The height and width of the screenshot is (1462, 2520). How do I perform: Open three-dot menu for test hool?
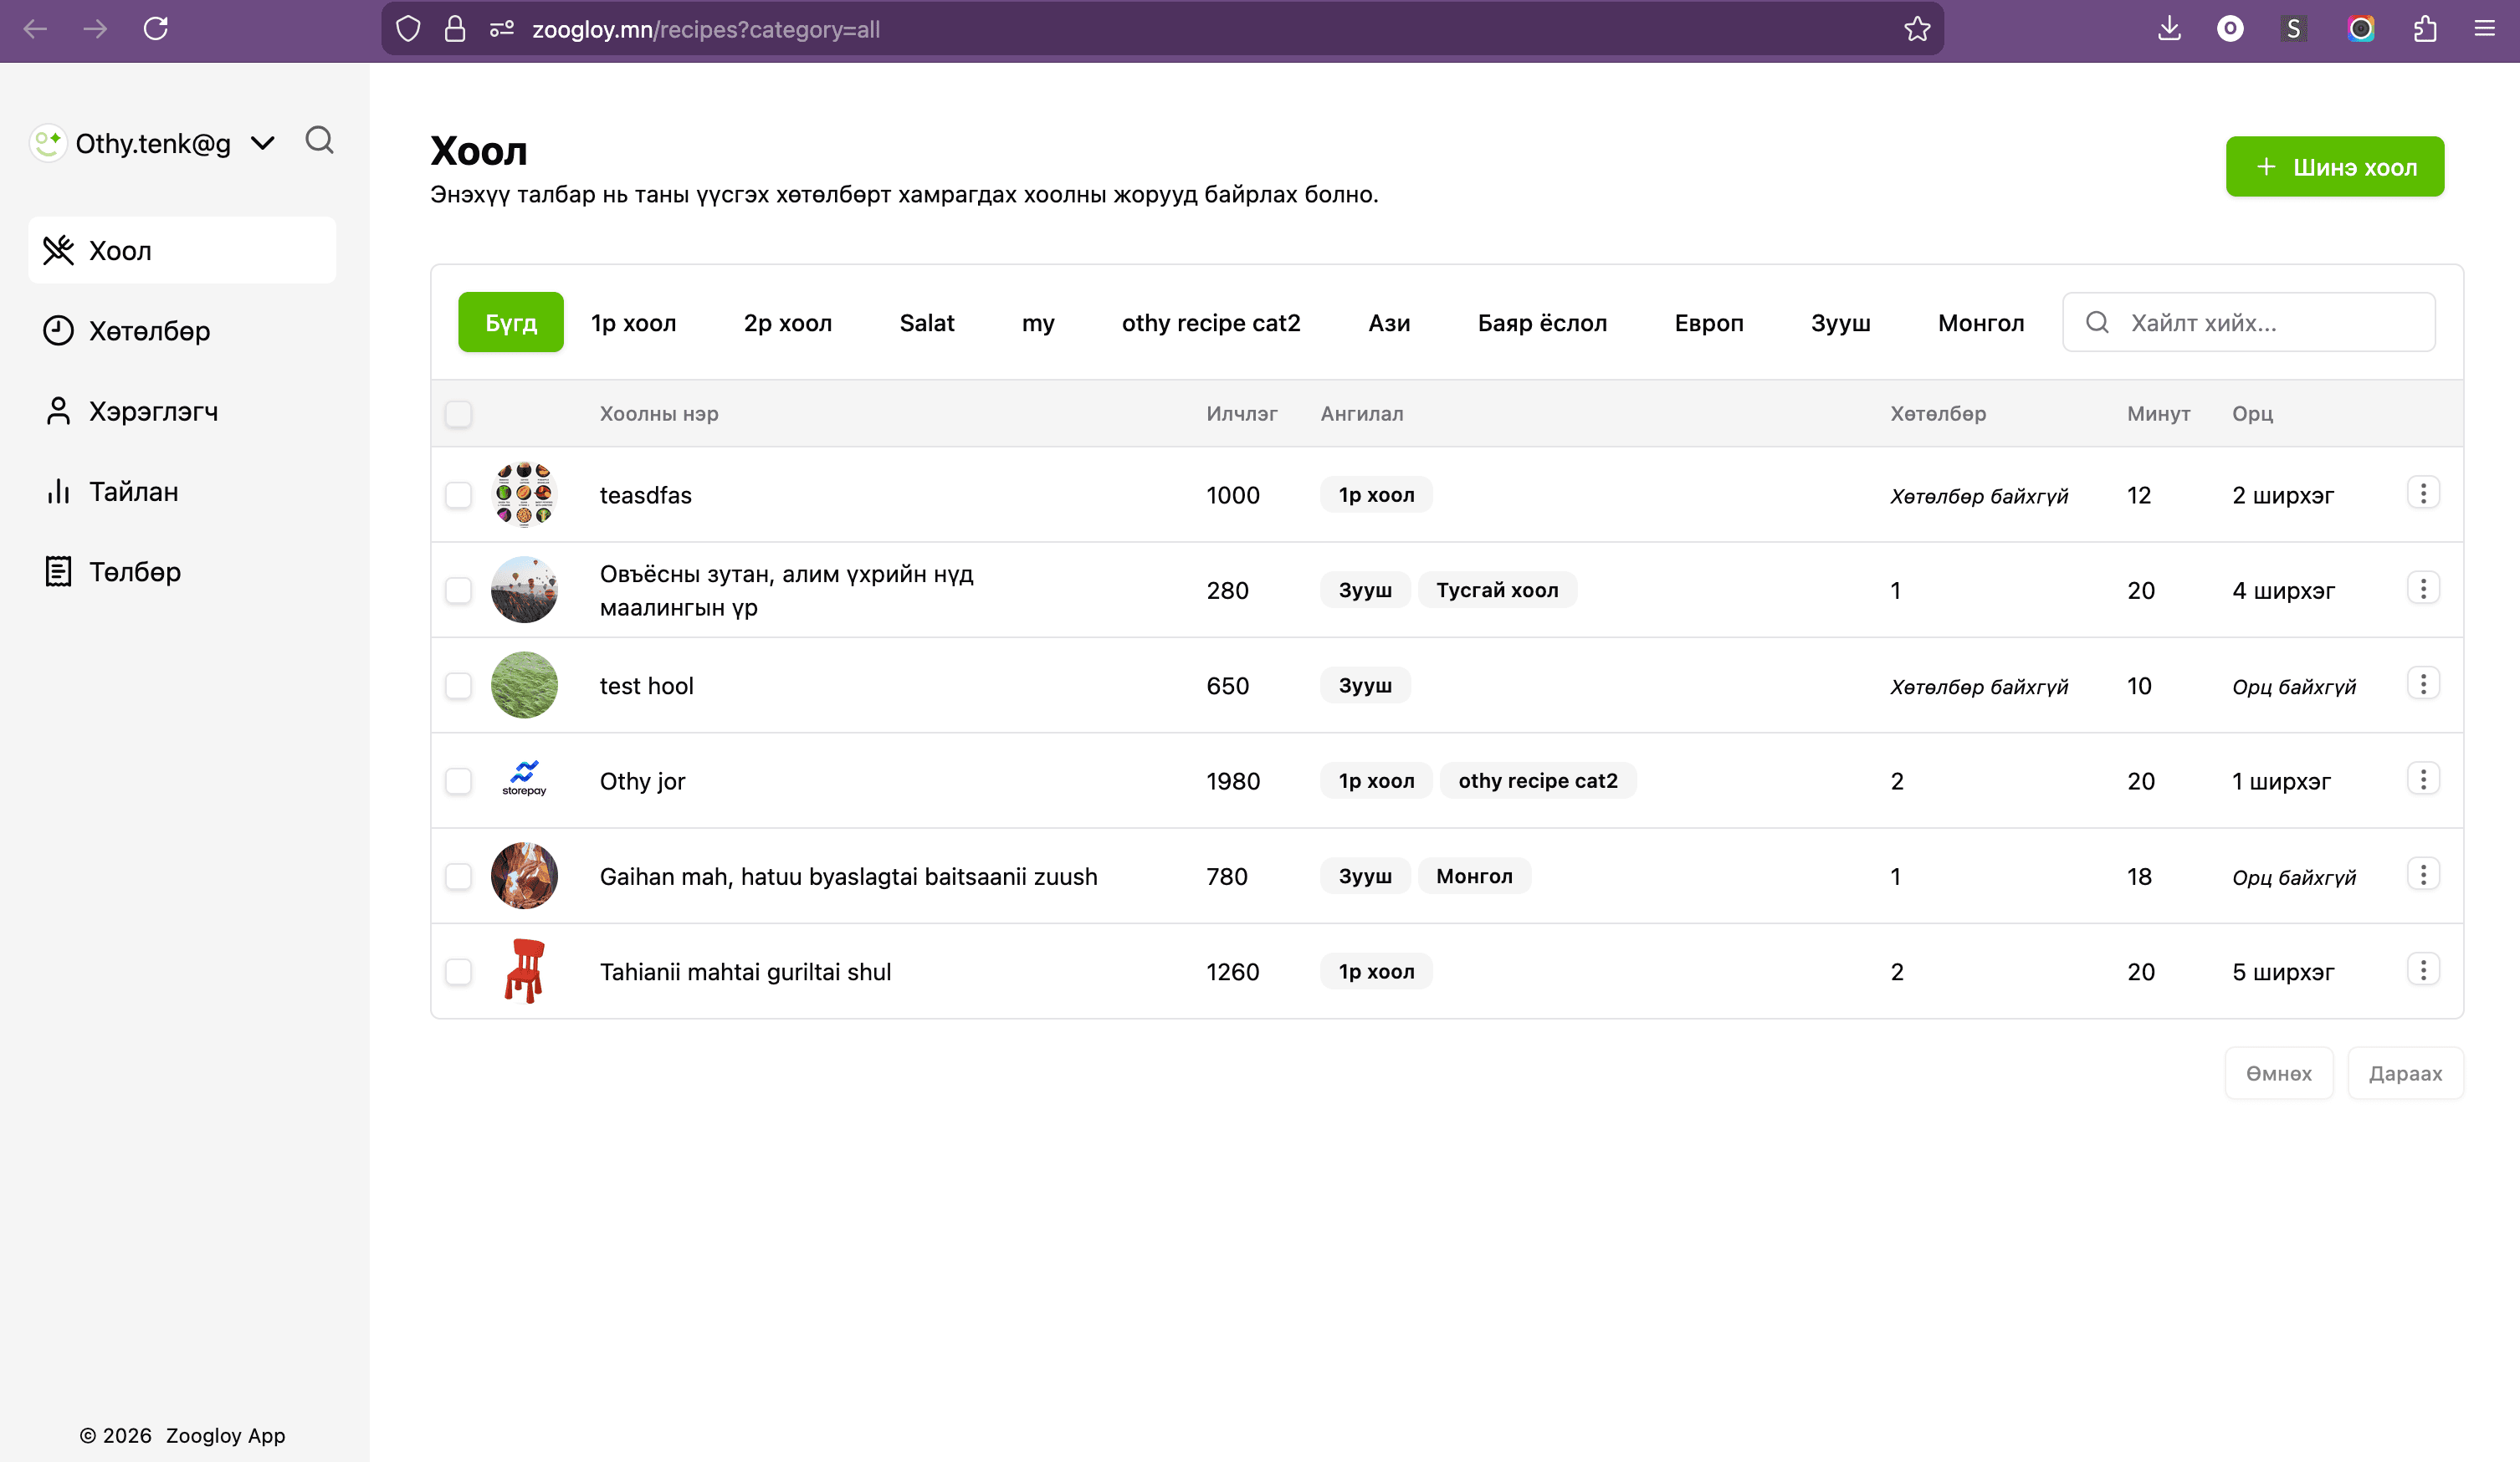coord(2422,684)
